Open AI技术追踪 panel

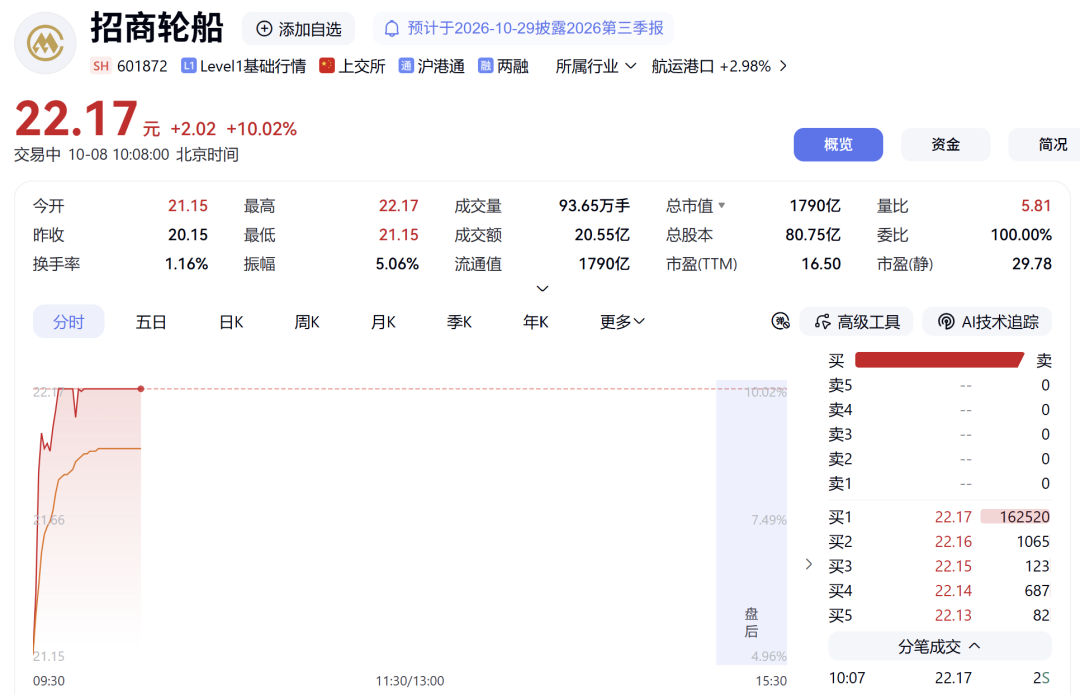click(987, 322)
